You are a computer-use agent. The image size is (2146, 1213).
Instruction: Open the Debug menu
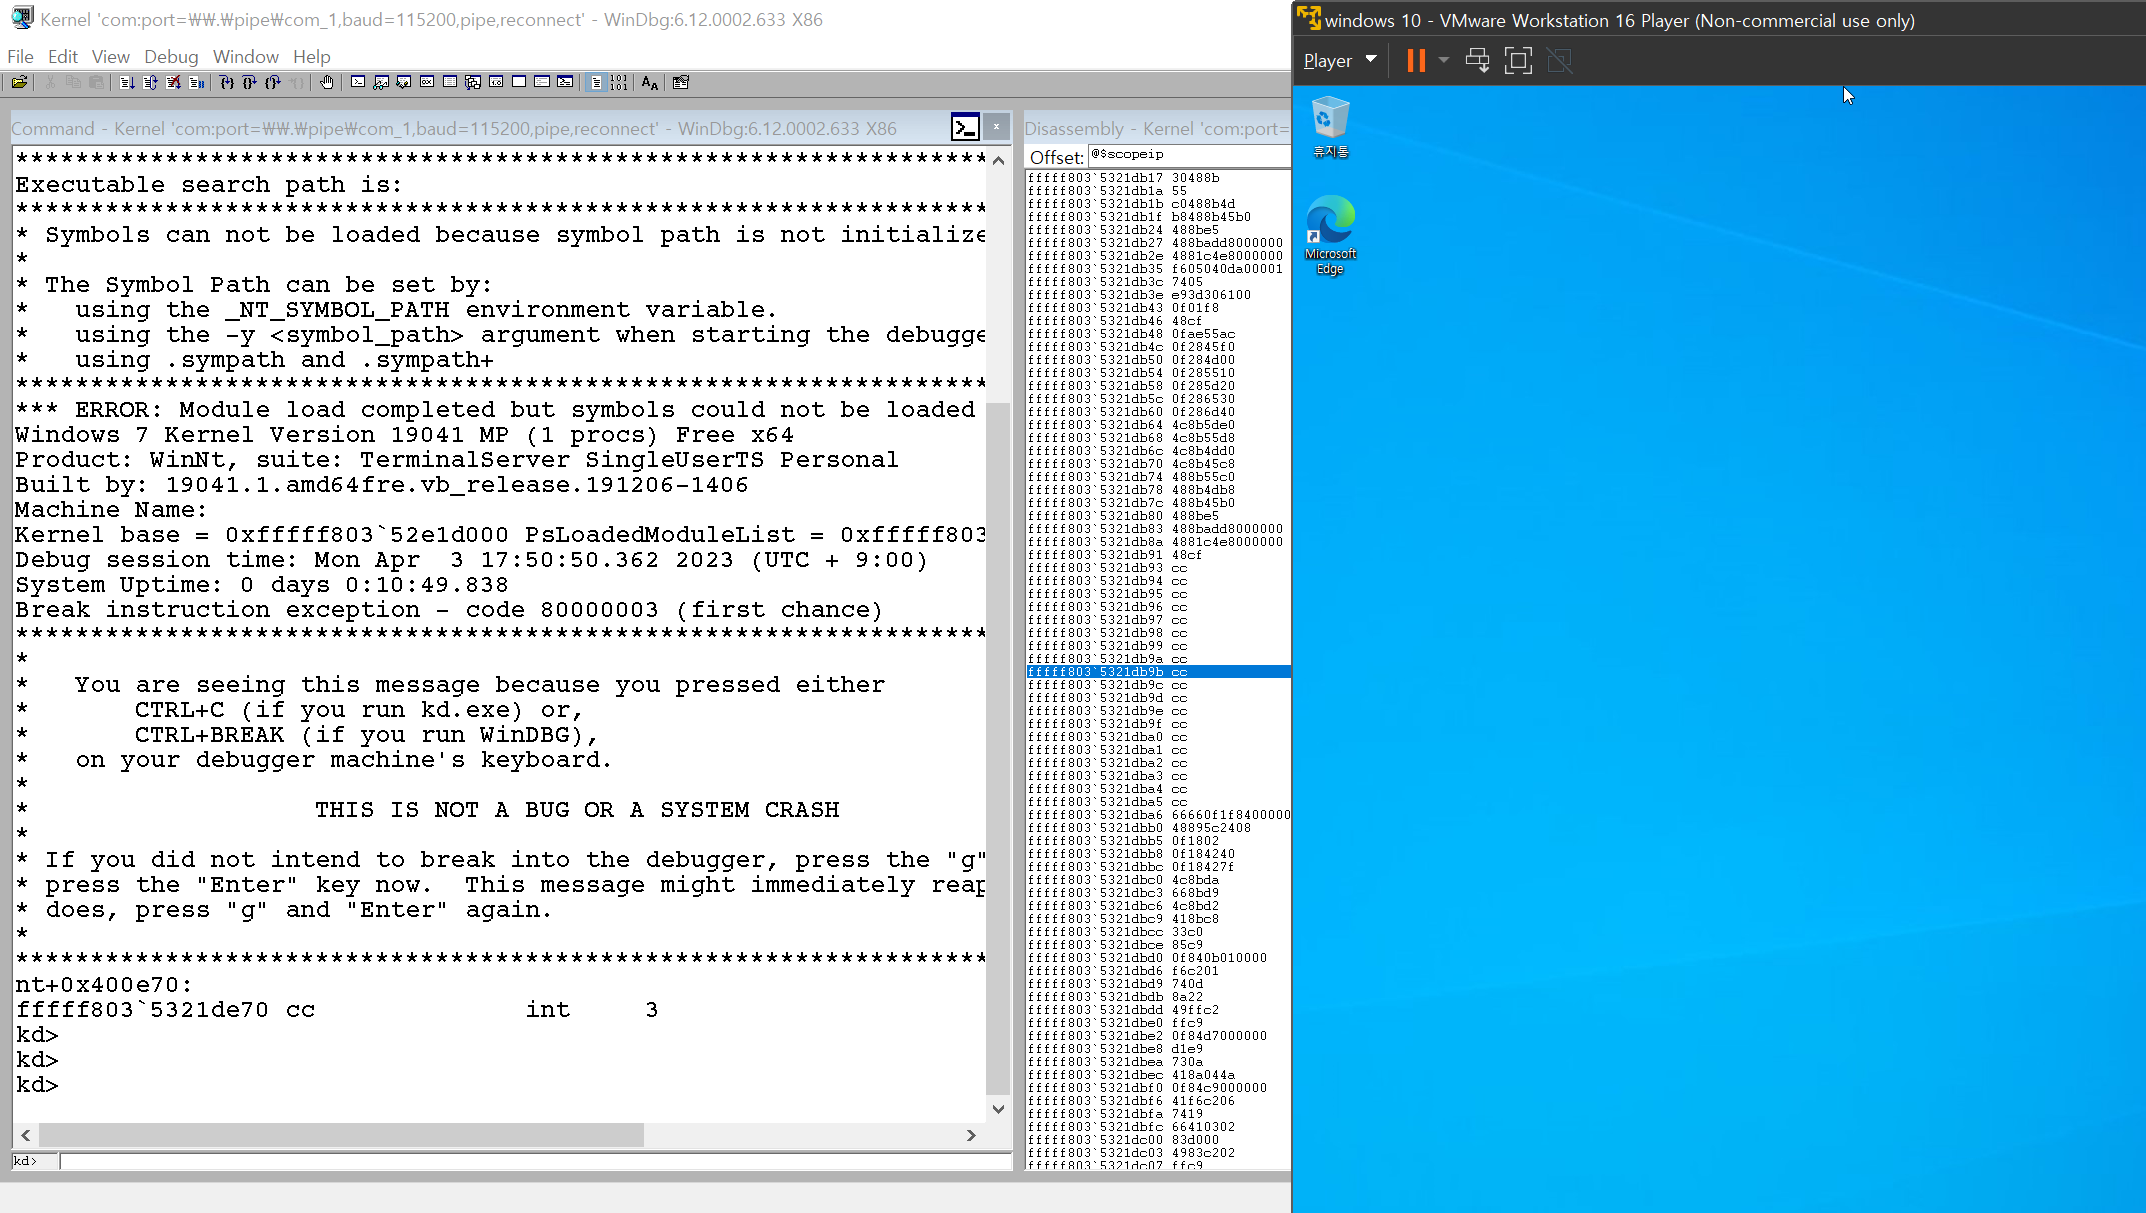[x=171, y=57]
